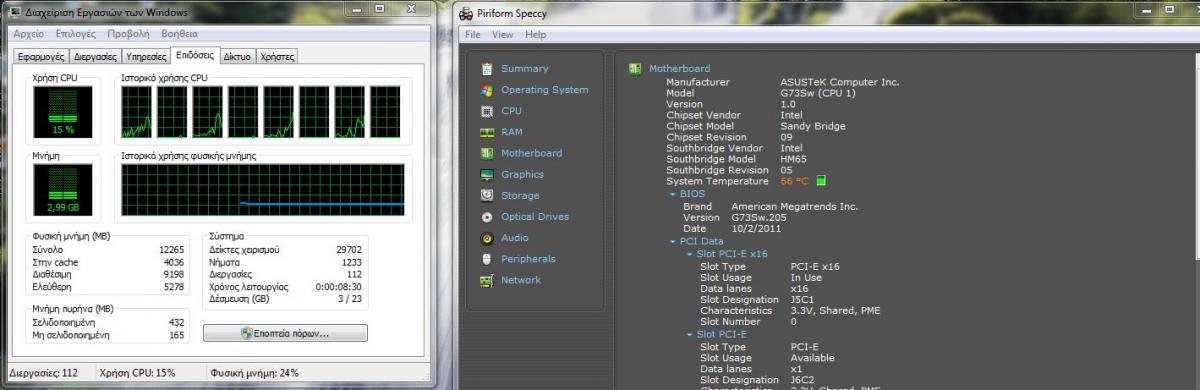Switch to the Χρήστες tab
This screenshot has width=1200, height=390.
tap(277, 57)
